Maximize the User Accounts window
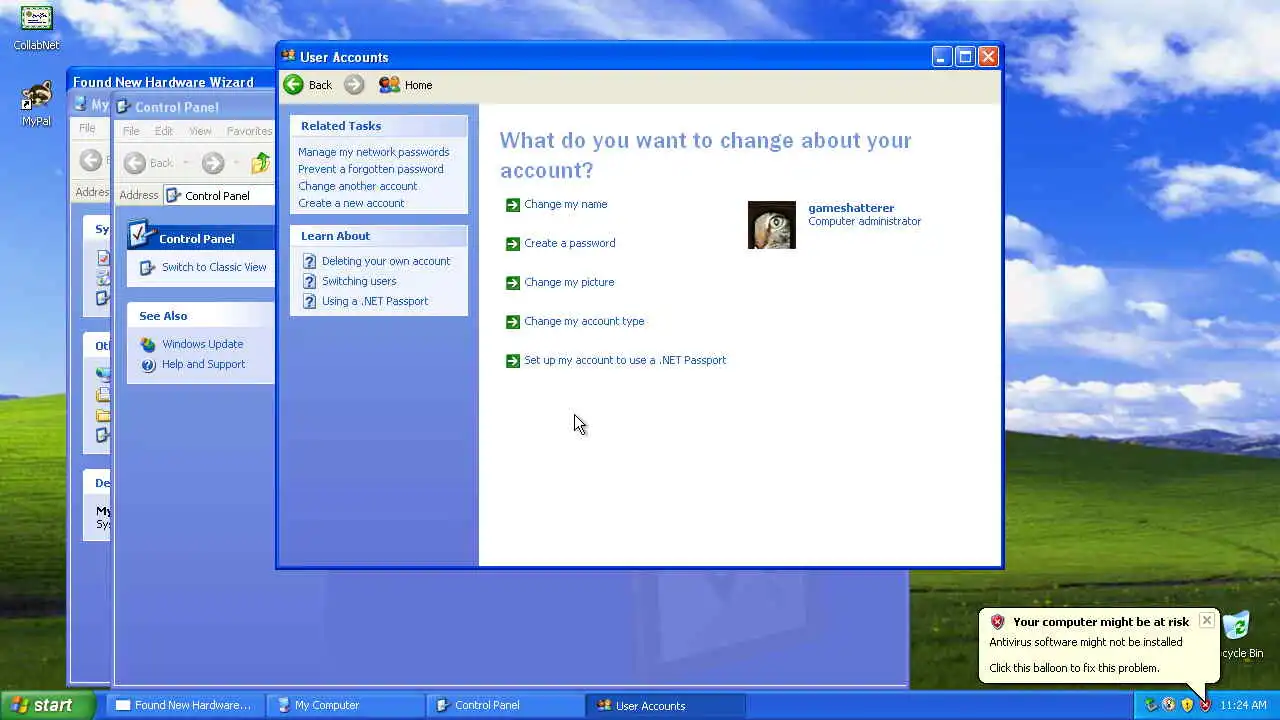1280x720 pixels. [965, 57]
